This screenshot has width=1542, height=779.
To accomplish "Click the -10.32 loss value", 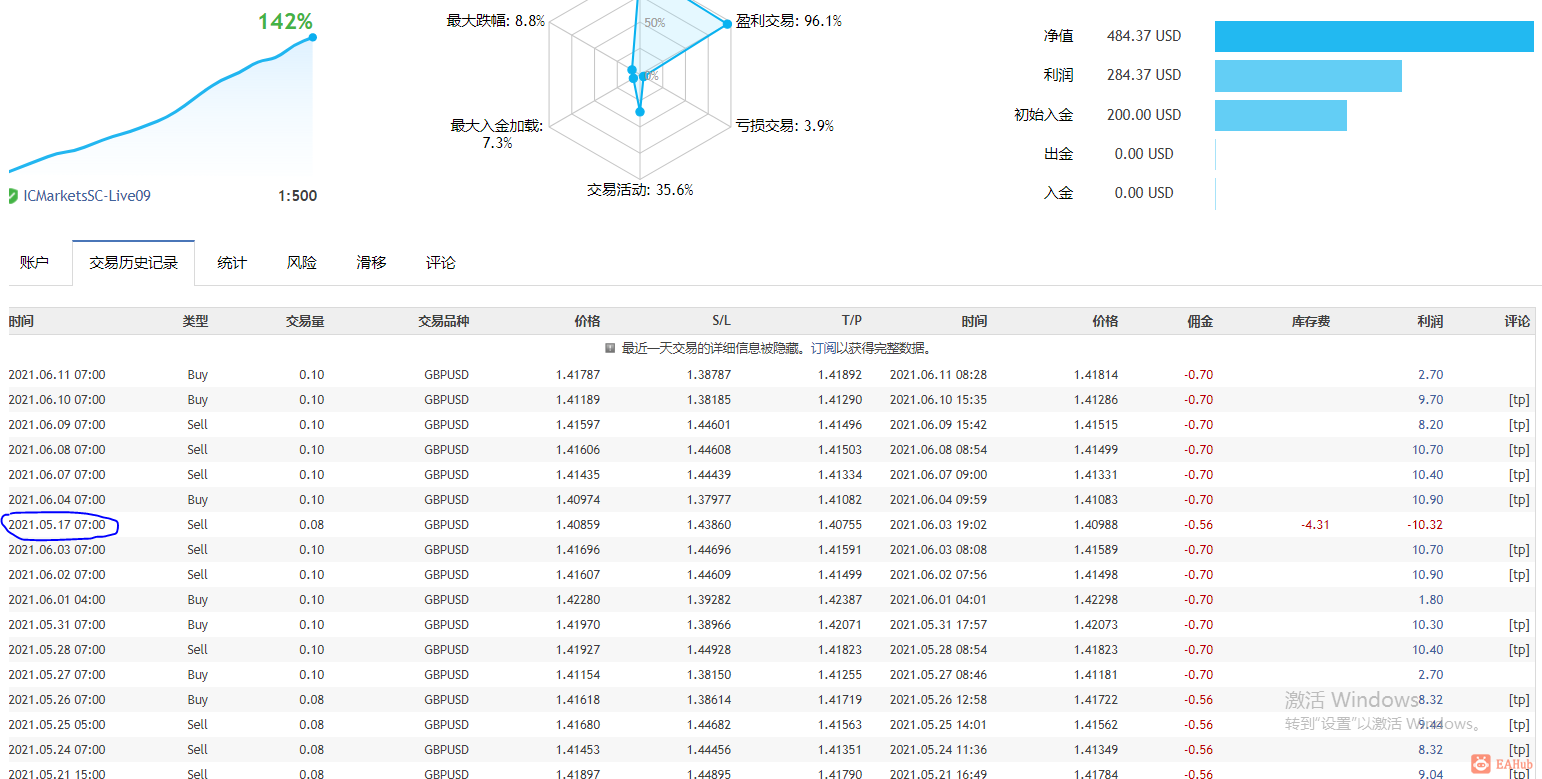I will tap(1424, 525).
